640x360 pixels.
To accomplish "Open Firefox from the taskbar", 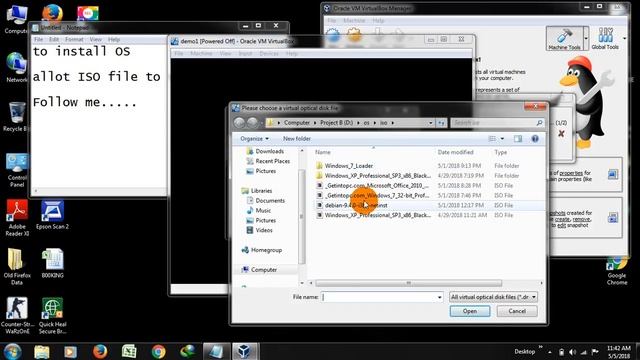I will pos(100,351).
